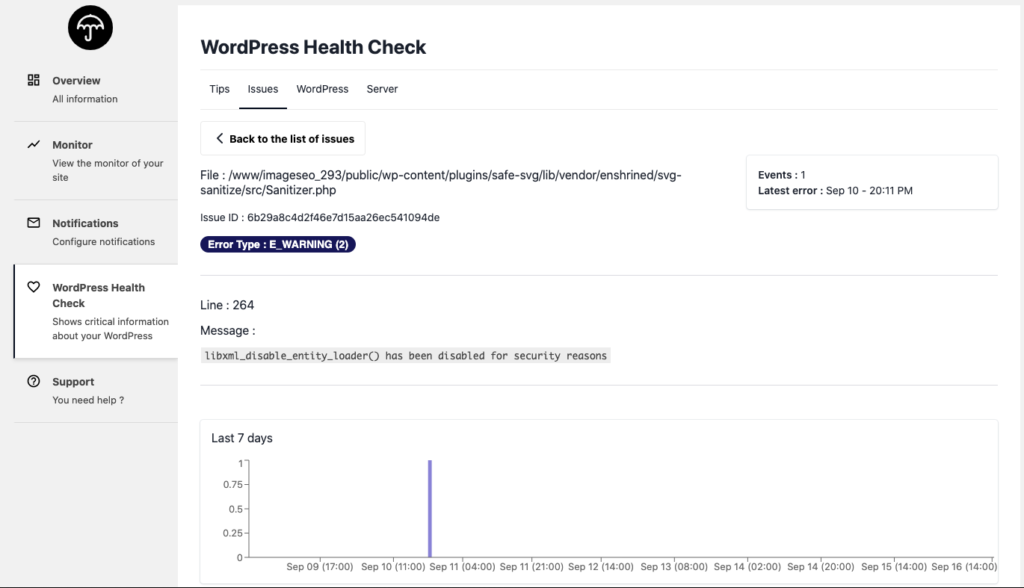Viewport: 1024px width, 588px height.
Task: Click the 'All information' subtitle
Action: [85, 99]
